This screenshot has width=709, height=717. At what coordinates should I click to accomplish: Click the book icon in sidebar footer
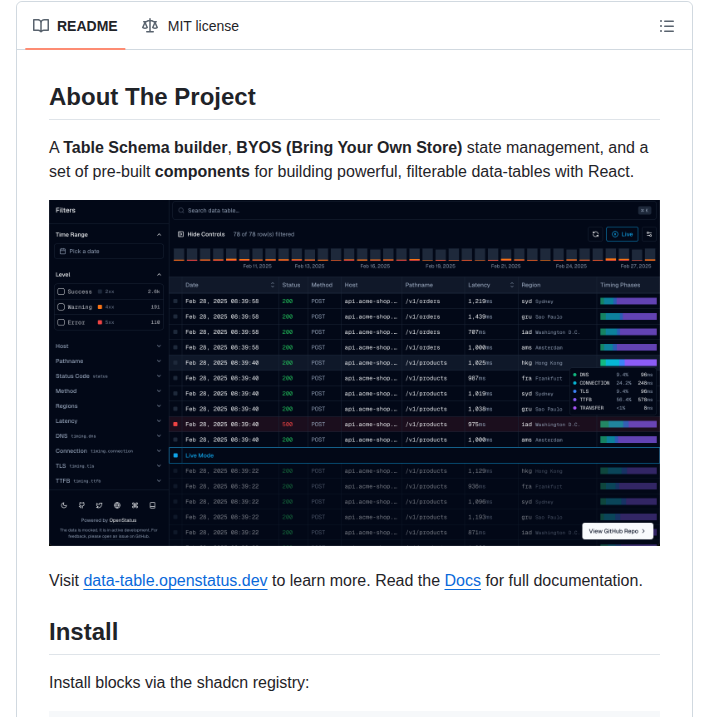click(x=152, y=506)
